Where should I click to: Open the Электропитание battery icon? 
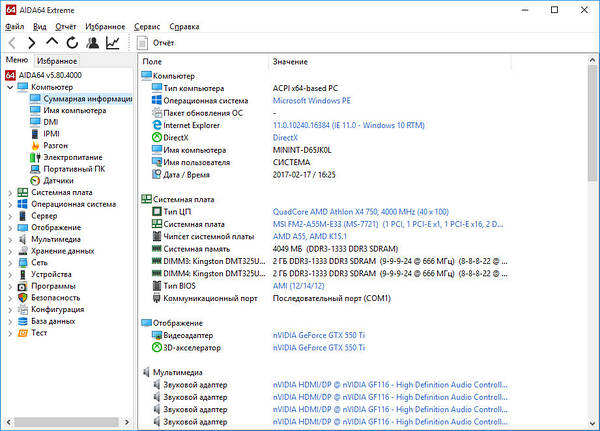click(x=35, y=157)
